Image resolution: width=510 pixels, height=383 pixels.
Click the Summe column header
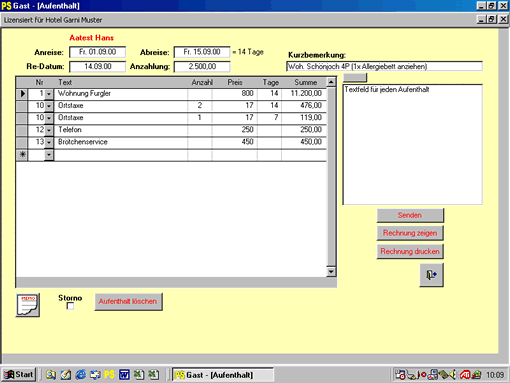(305, 82)
